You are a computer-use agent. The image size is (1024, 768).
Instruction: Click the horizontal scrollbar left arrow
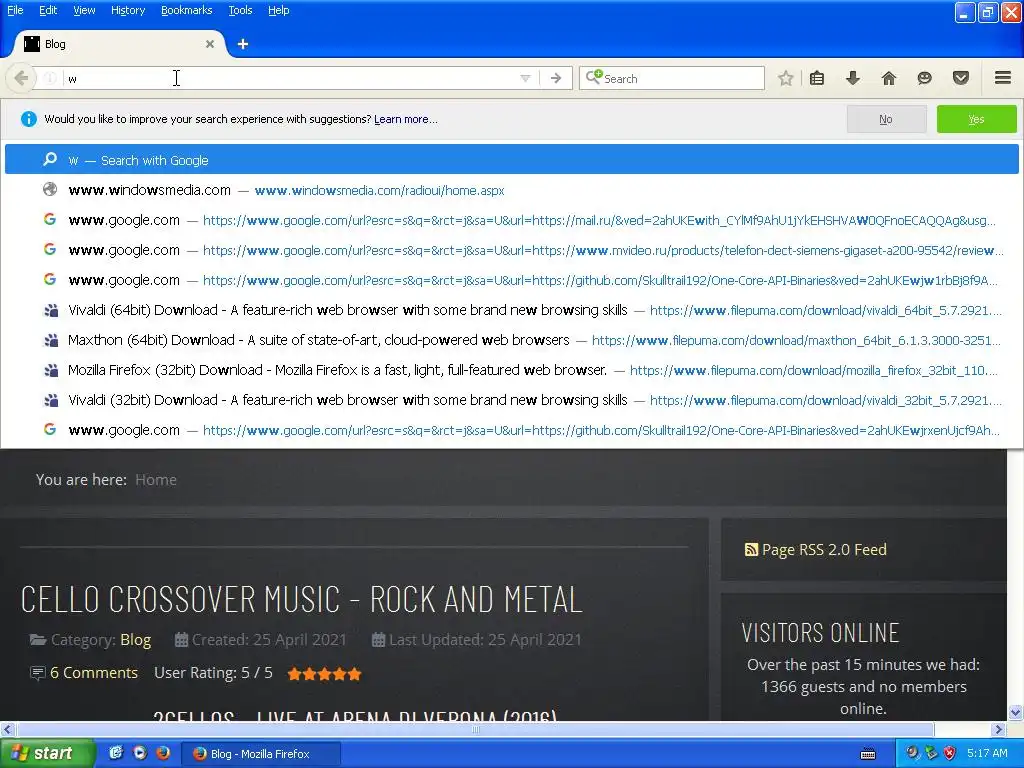click(x=7, y=729)
